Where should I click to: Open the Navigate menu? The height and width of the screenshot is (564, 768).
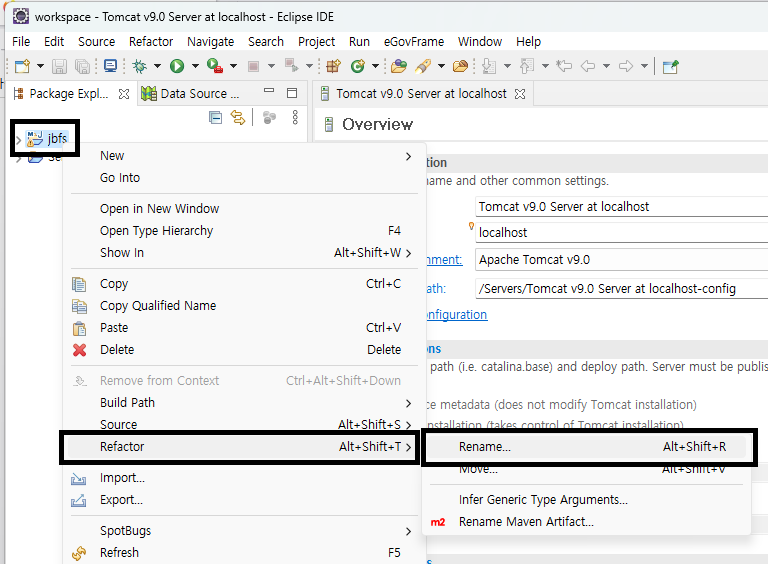(211, 42)
